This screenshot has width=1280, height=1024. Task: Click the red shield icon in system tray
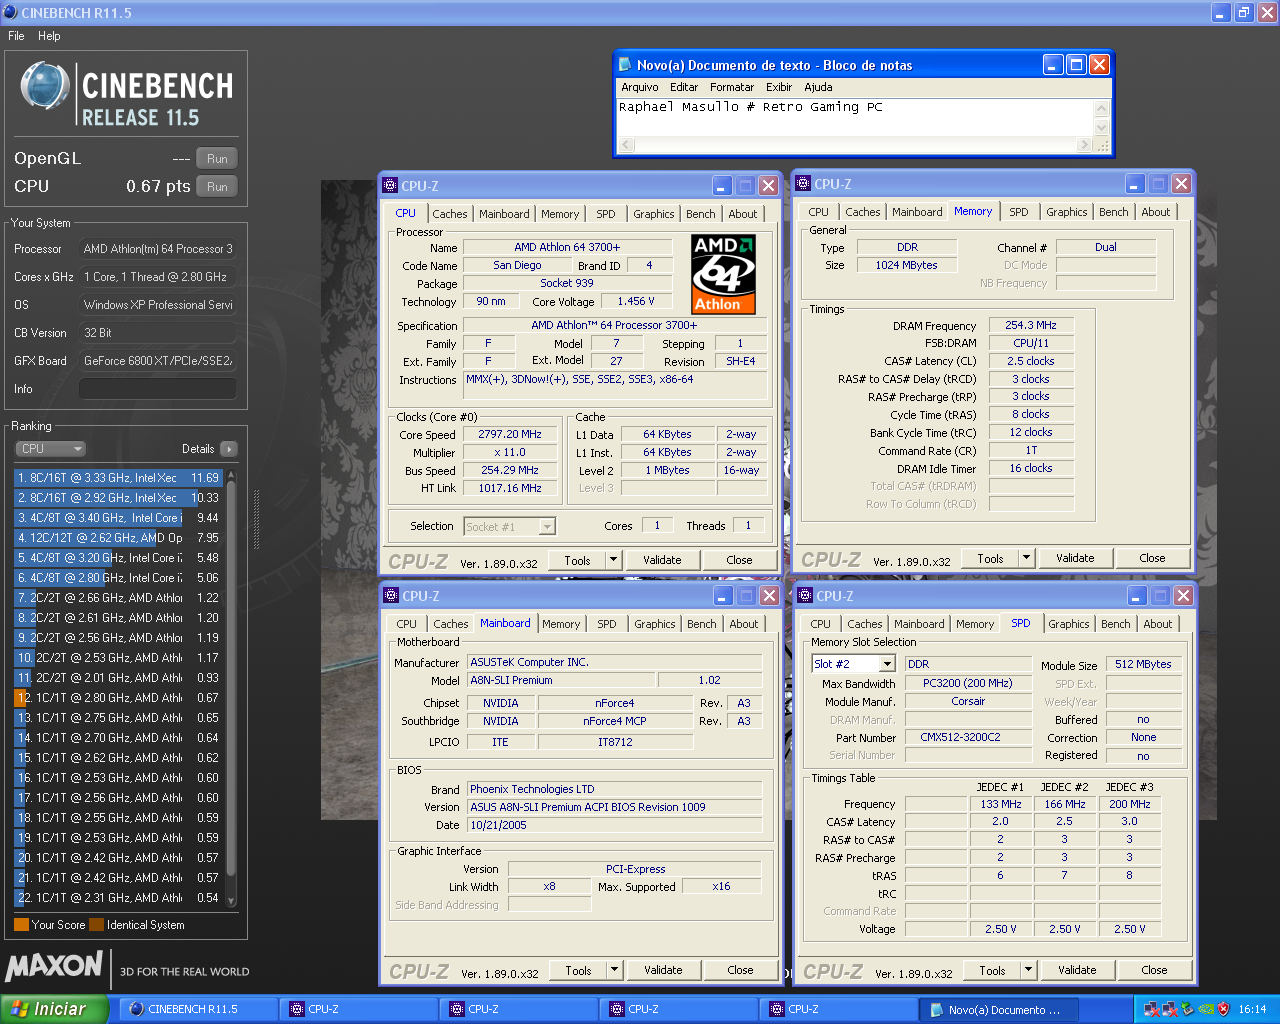tap(1222, 1009)
